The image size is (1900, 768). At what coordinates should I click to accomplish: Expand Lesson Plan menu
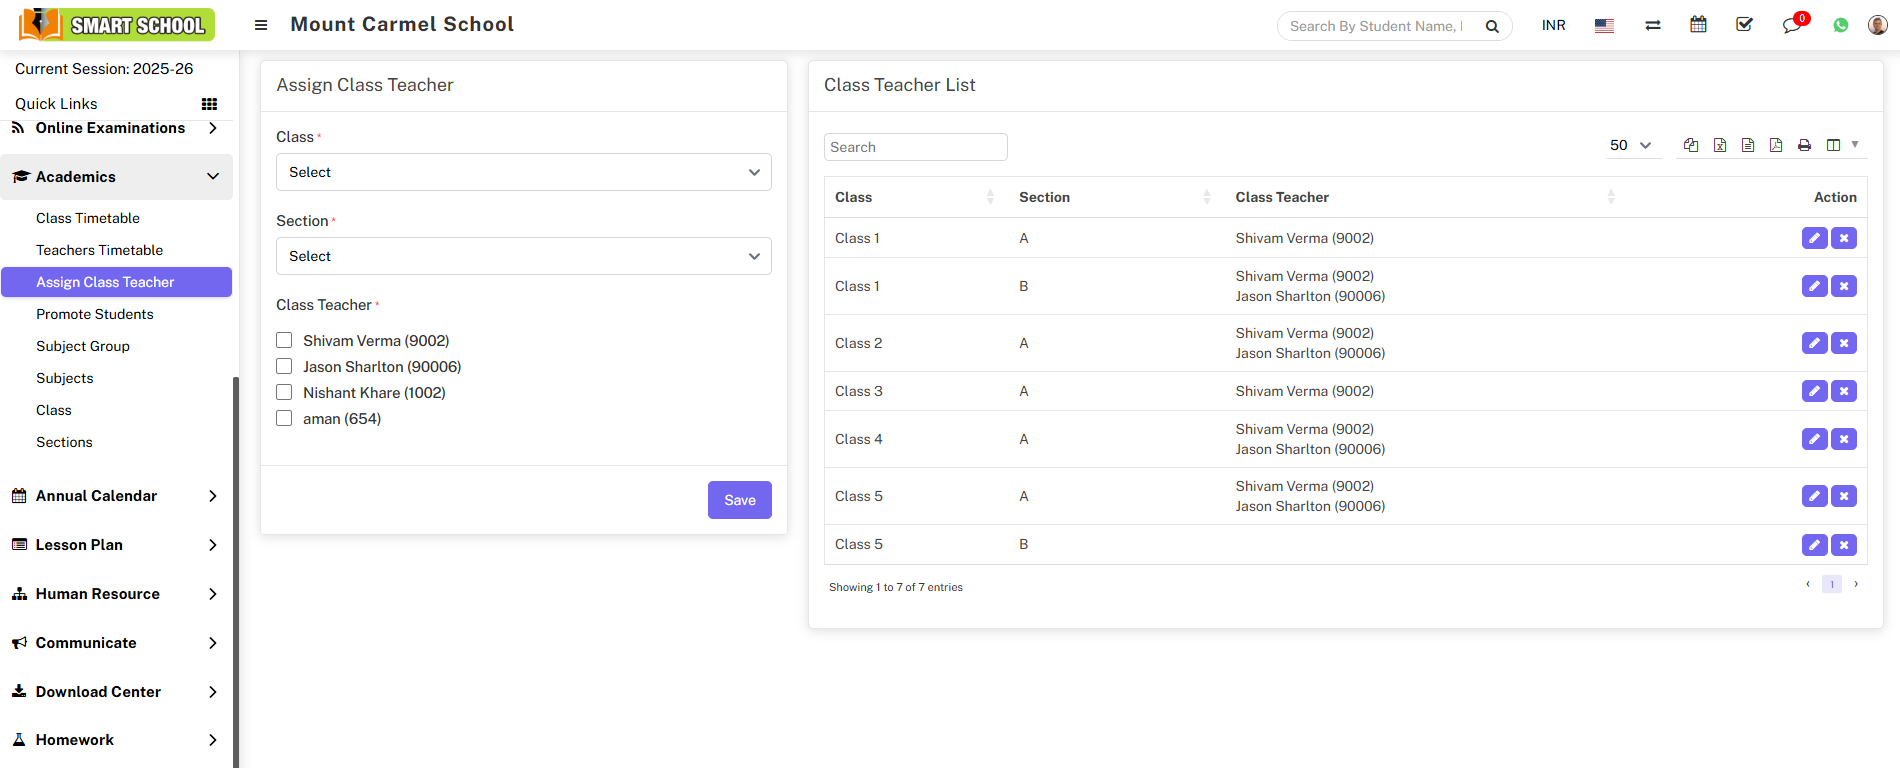coord(117,545)
